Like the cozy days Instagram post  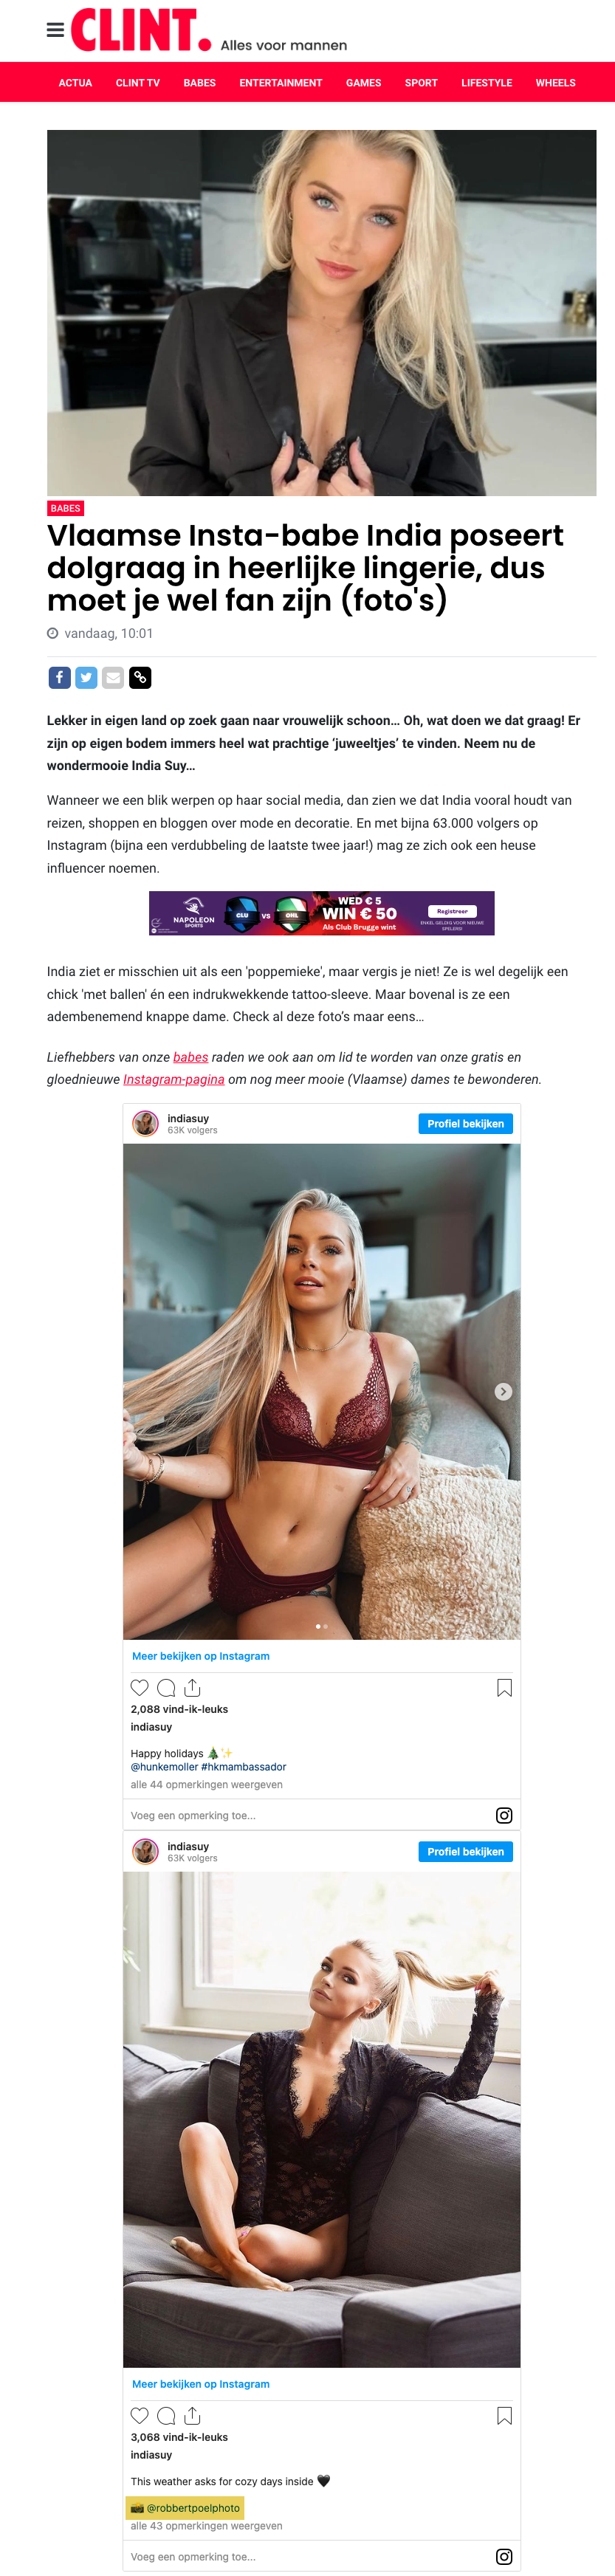coord(140,2416)
